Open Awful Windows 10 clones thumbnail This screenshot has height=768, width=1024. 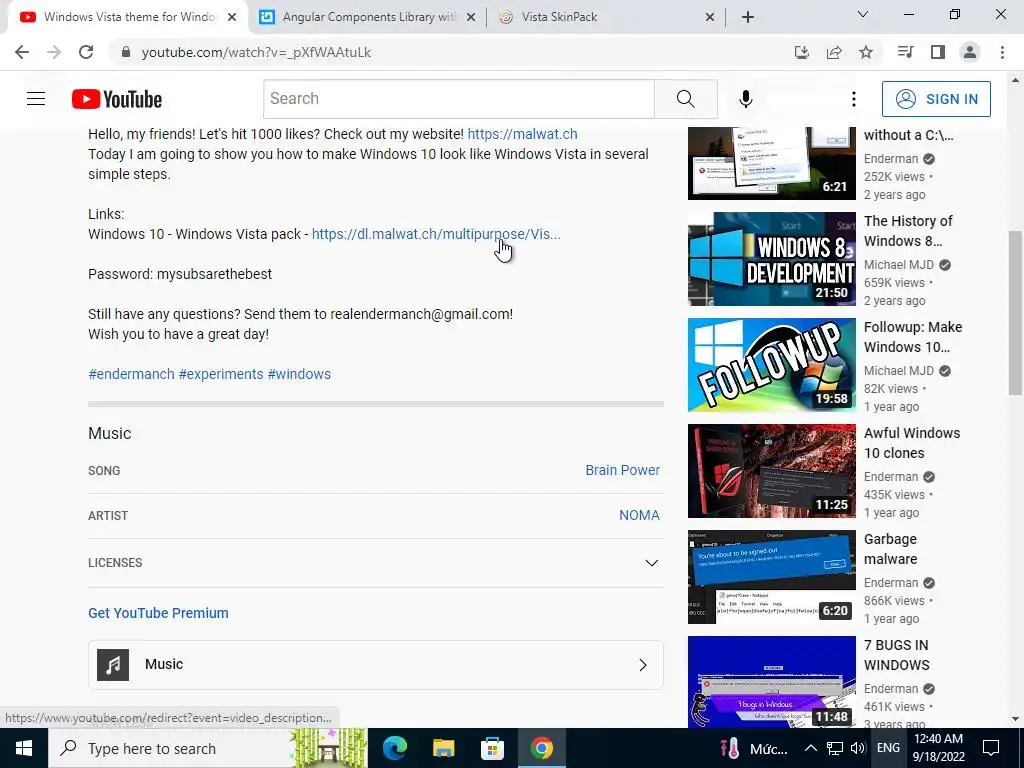point(771,471)
